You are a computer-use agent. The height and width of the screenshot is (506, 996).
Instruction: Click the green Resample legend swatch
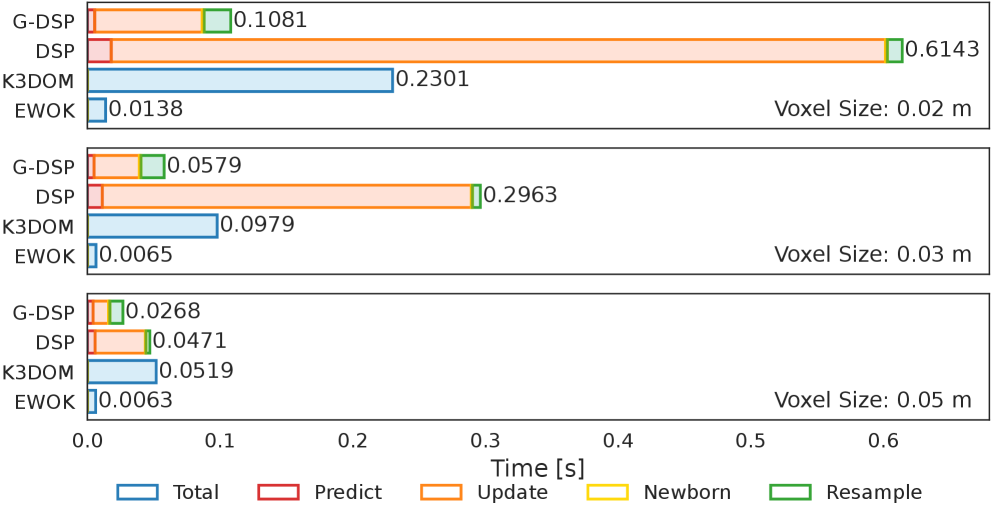[x=789, y=492]
